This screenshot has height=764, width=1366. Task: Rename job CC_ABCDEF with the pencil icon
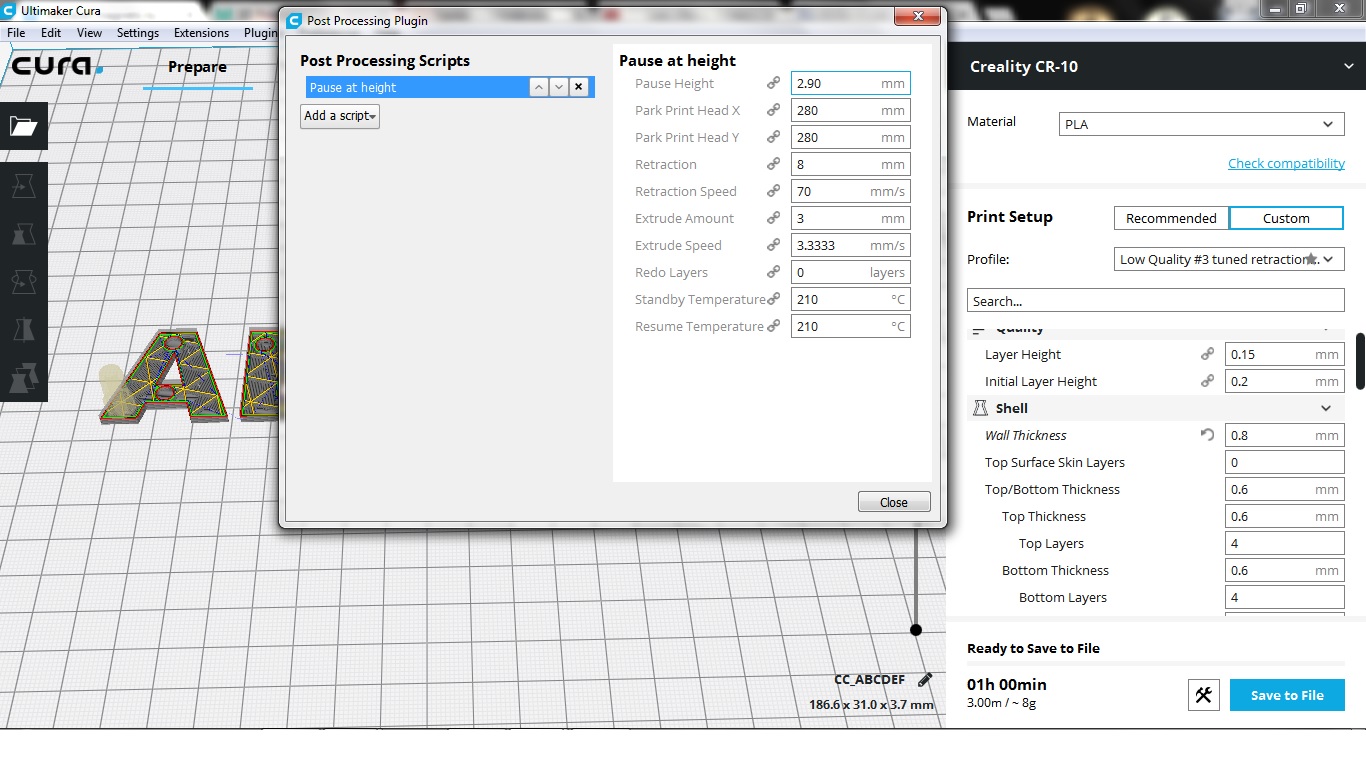(925, 679)
